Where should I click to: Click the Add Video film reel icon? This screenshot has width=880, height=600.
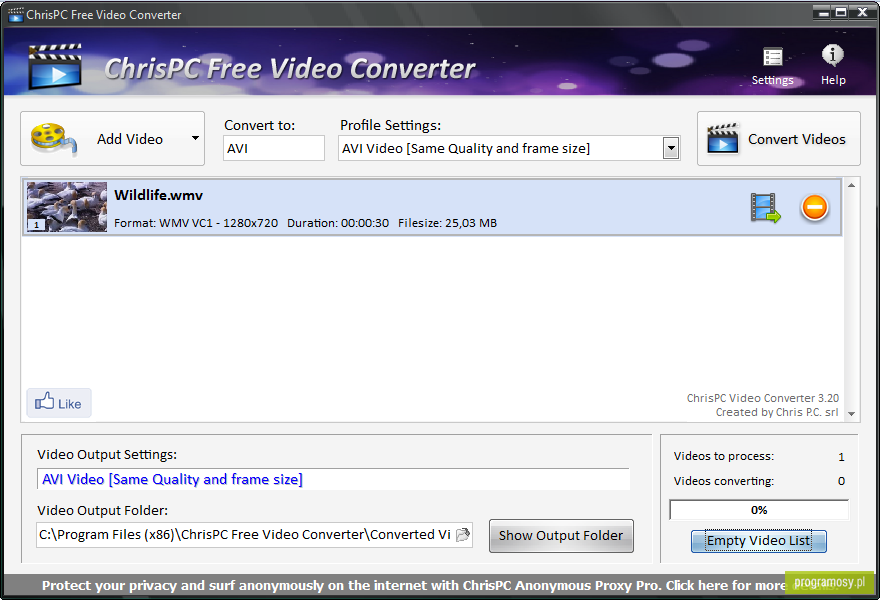[x=53, y=139]
